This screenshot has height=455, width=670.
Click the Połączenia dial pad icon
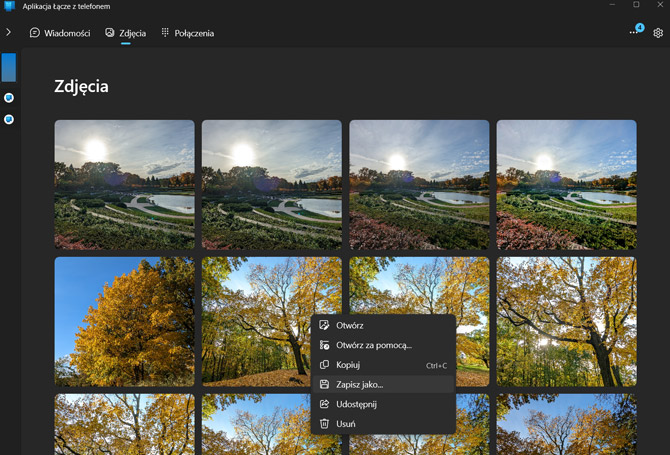click(x=165, y=32)
